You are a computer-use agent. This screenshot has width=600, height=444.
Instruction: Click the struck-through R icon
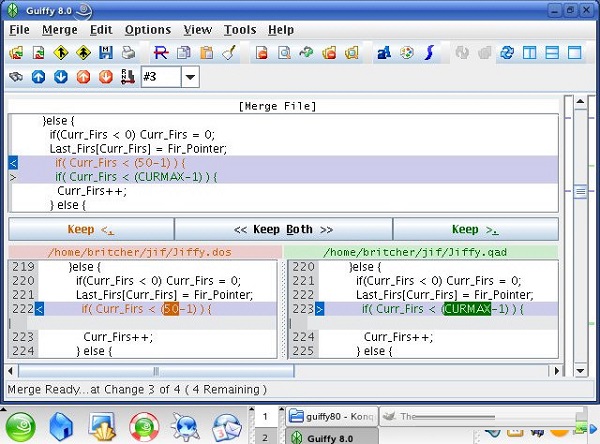coord(161,53)
